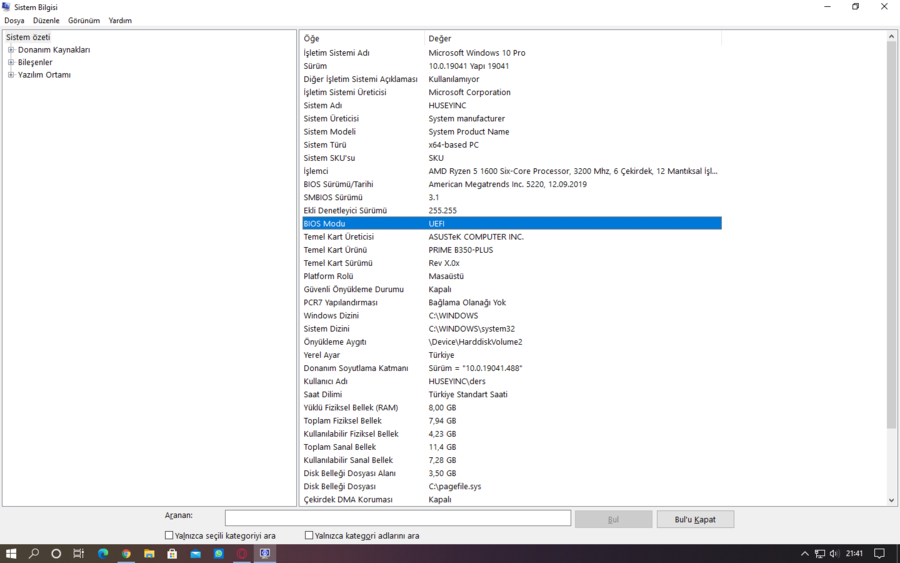This screenshot has height=563, width=900.
Task: Open the Görünüm menu
Action: pos(84,21)
